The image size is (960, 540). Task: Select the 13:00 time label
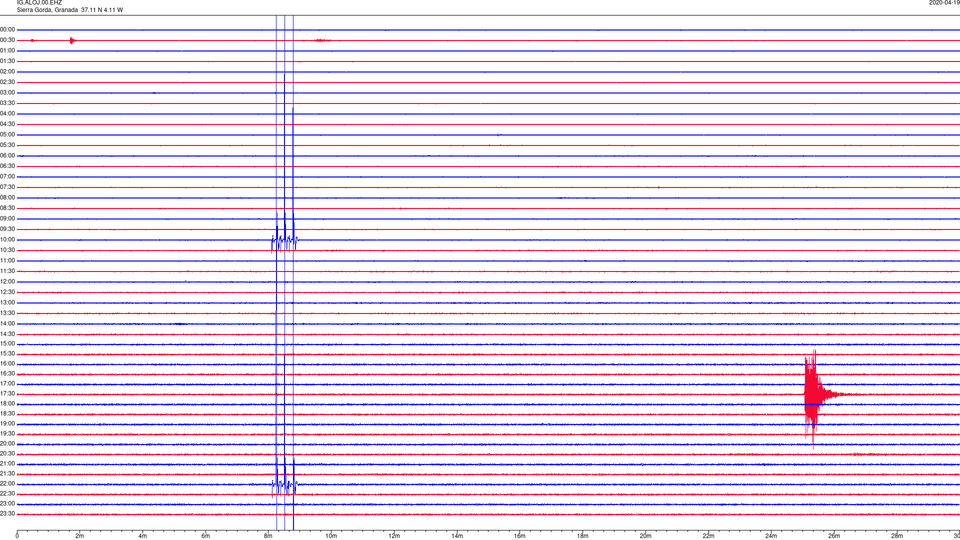[7, 302]
